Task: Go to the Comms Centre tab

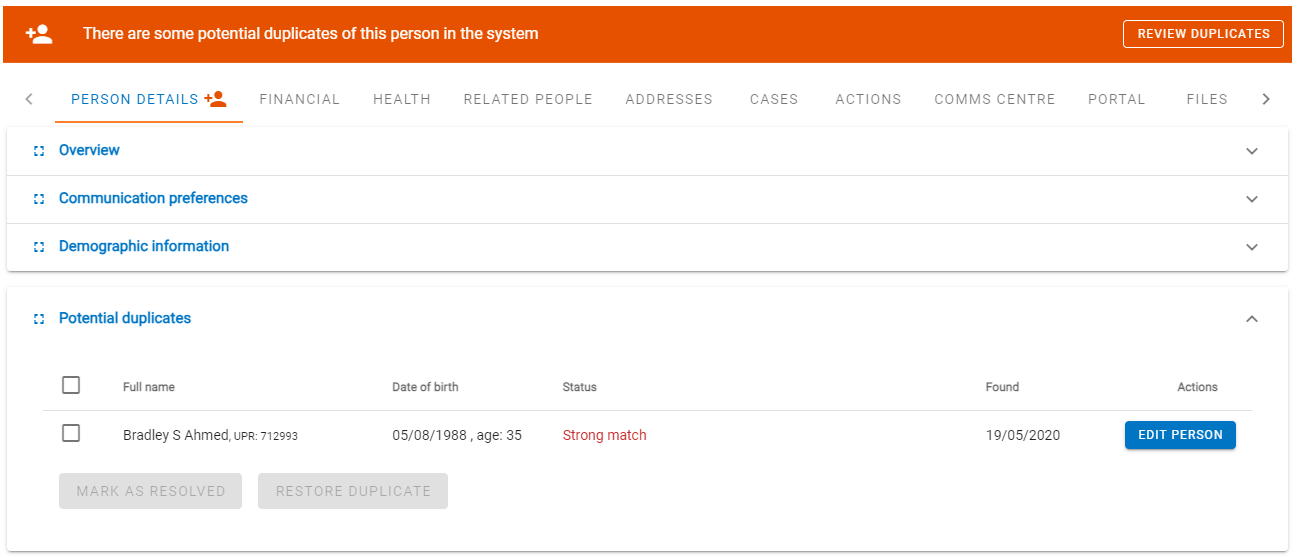Action: pos(995,99)
